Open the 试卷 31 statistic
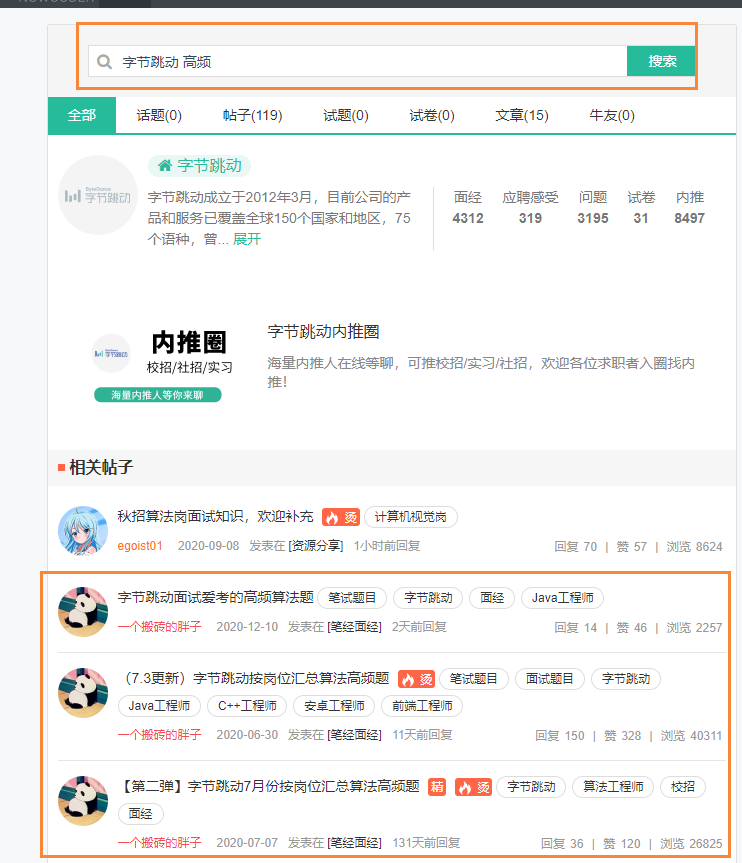This screenshot has height=863, width=742. tap(641, 207)
